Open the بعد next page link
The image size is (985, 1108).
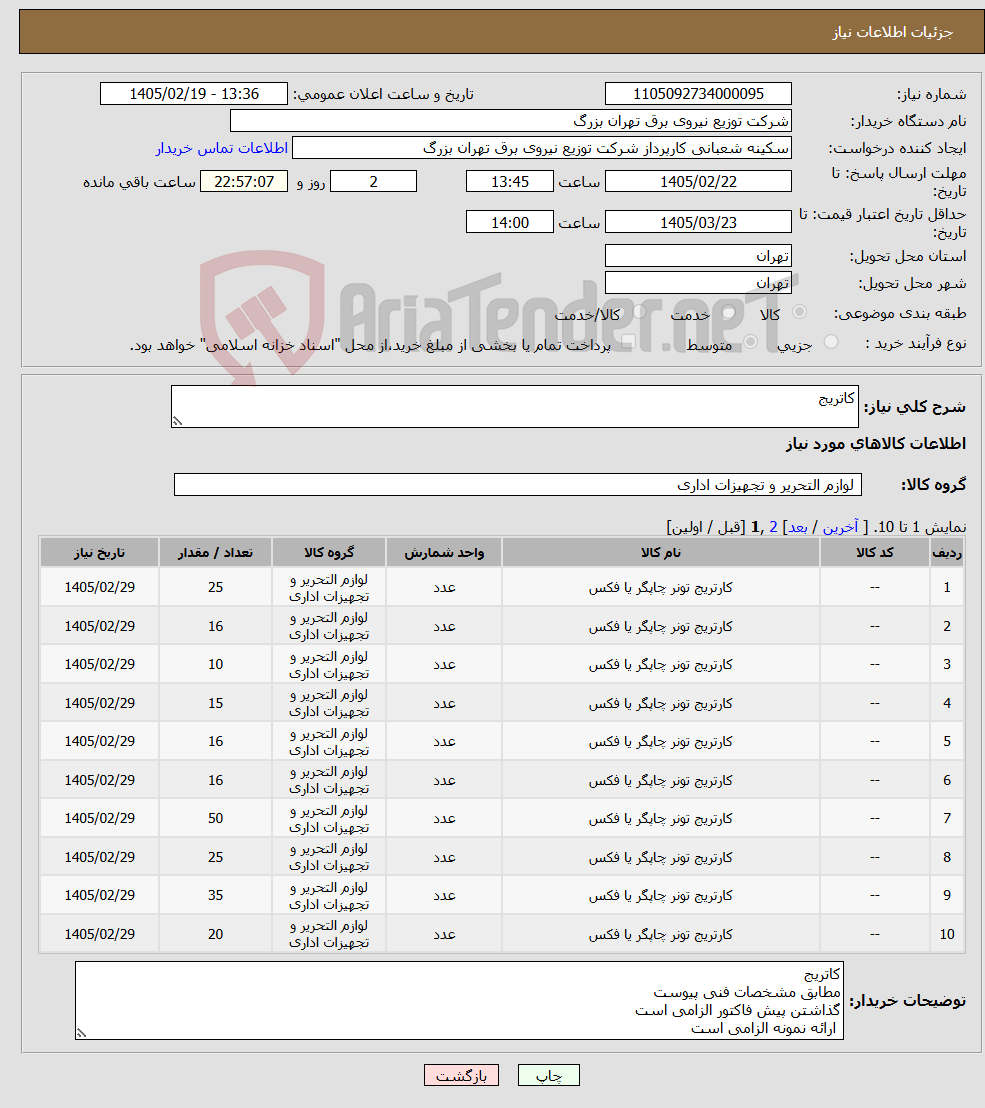coord(798,527)
